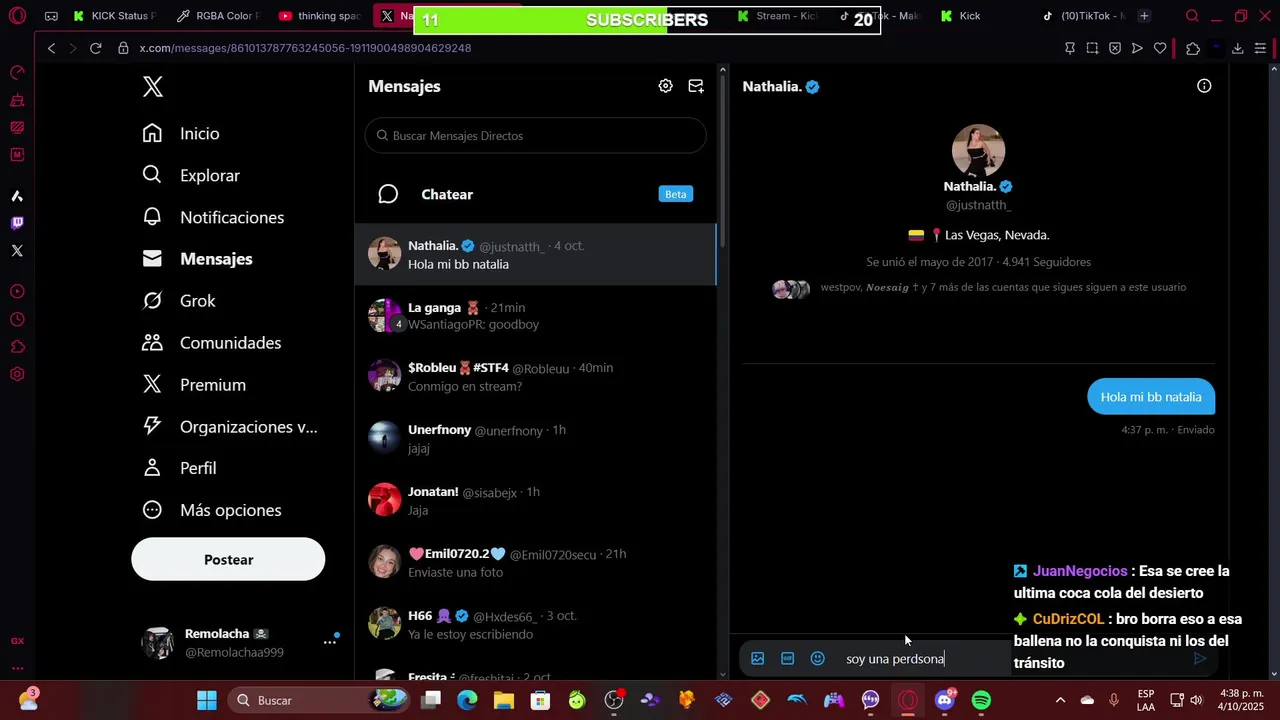Open Notificaciones in X navigation
1280x720 pixels.
(213, 217)
